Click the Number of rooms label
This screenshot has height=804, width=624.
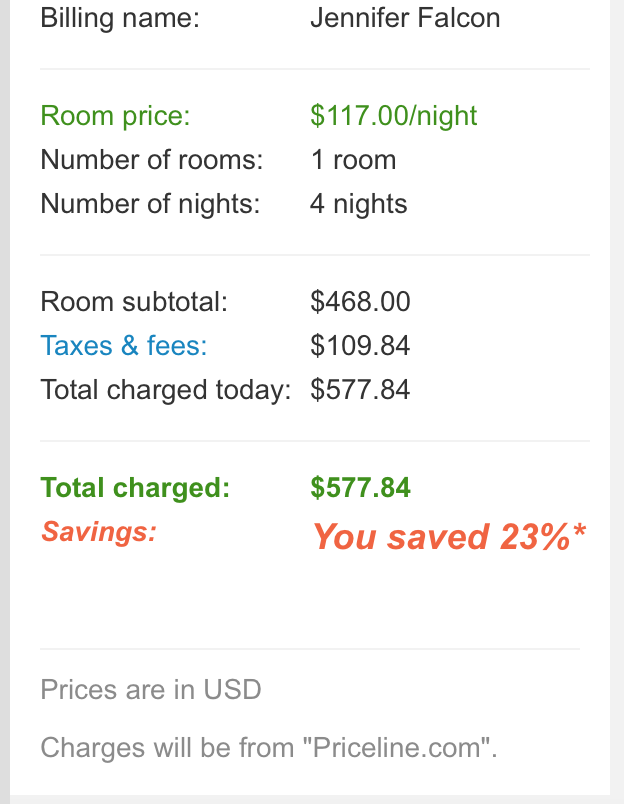coord(152,159)
